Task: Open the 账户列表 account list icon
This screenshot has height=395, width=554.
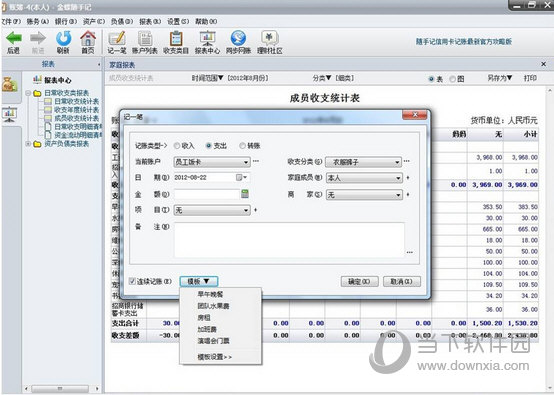Action: [x=145, y=38]
